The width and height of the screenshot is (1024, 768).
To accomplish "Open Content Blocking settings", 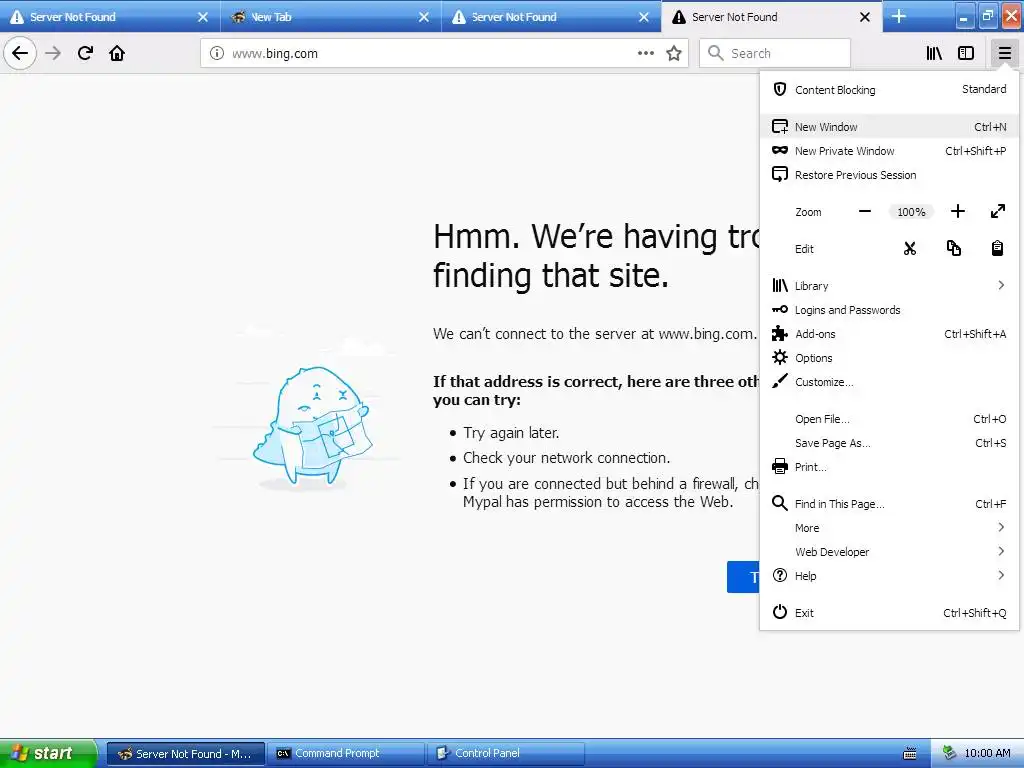I will tap(889, 89).
